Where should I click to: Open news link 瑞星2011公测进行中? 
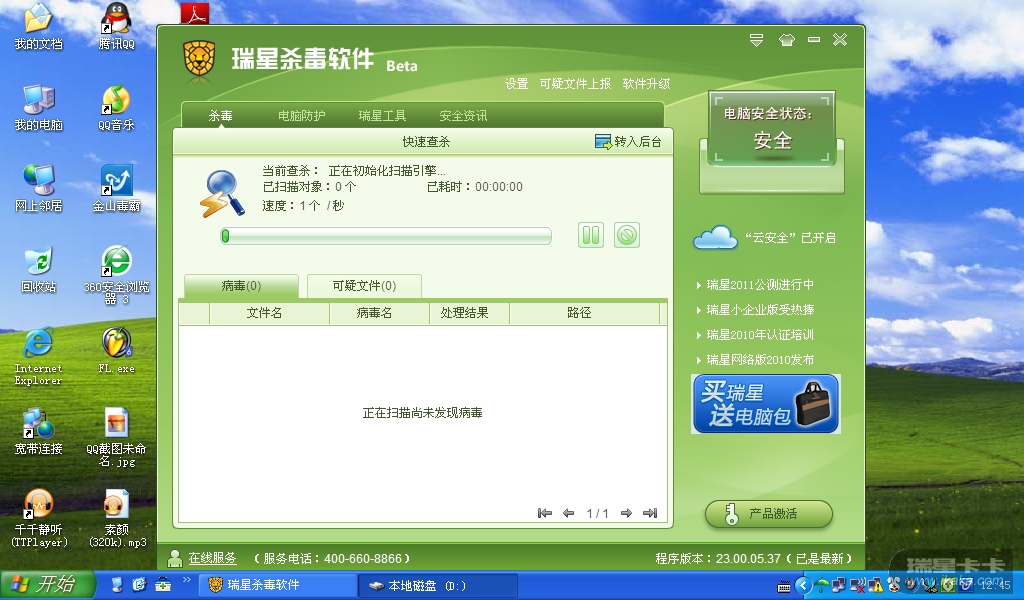click(x=760, y=285)
